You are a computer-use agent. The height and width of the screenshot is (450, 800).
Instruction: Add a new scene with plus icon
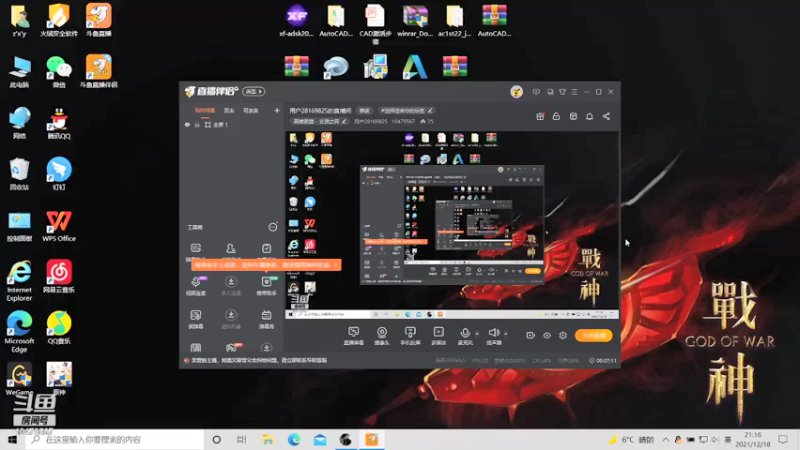pyautogui.click(x=277, y=110)
